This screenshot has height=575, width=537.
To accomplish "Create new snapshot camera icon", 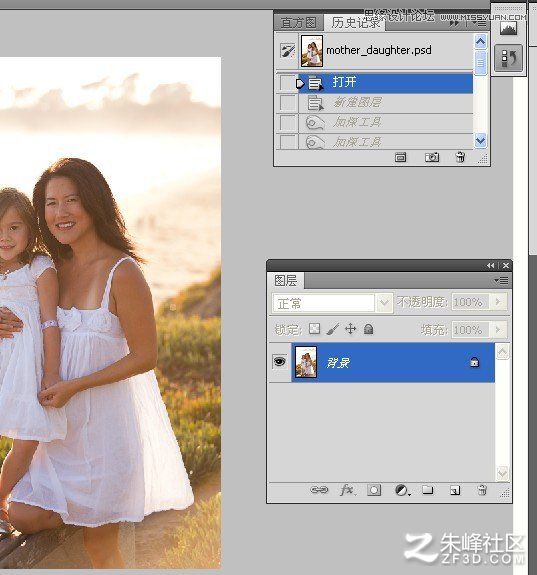I will [x=432, y=157].
